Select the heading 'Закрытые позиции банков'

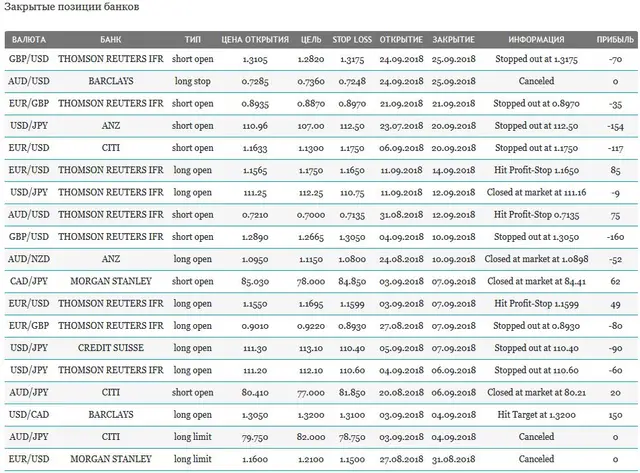click(72, 7)
